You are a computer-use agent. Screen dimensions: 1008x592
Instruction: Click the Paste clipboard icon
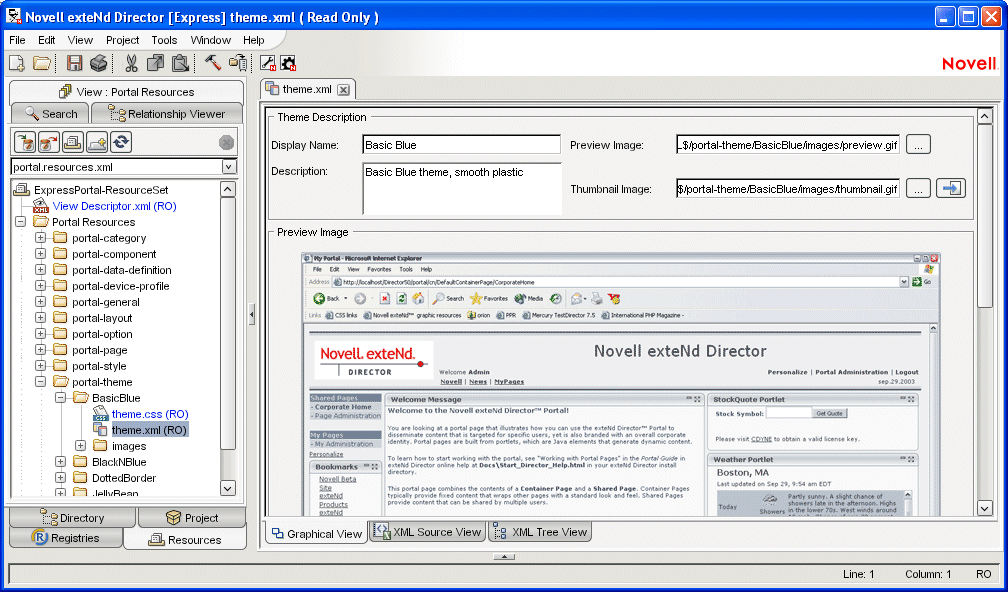180,63
